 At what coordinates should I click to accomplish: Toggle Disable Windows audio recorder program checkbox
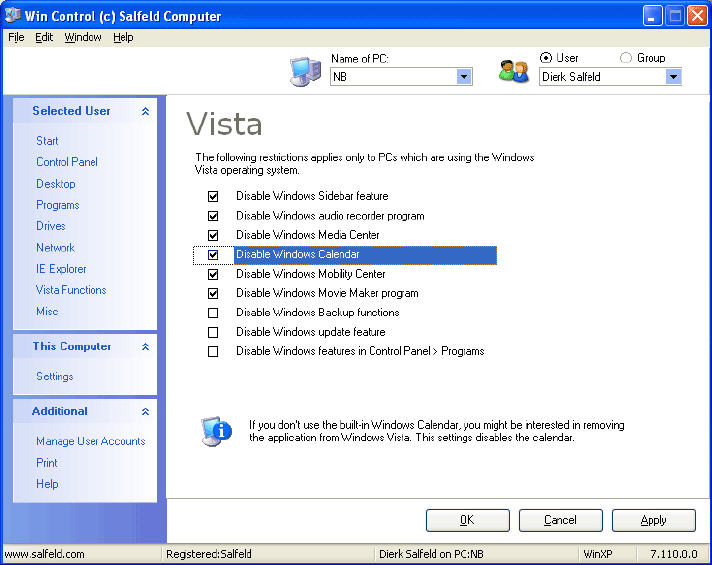pyautogui.click(x=213, y=216)
